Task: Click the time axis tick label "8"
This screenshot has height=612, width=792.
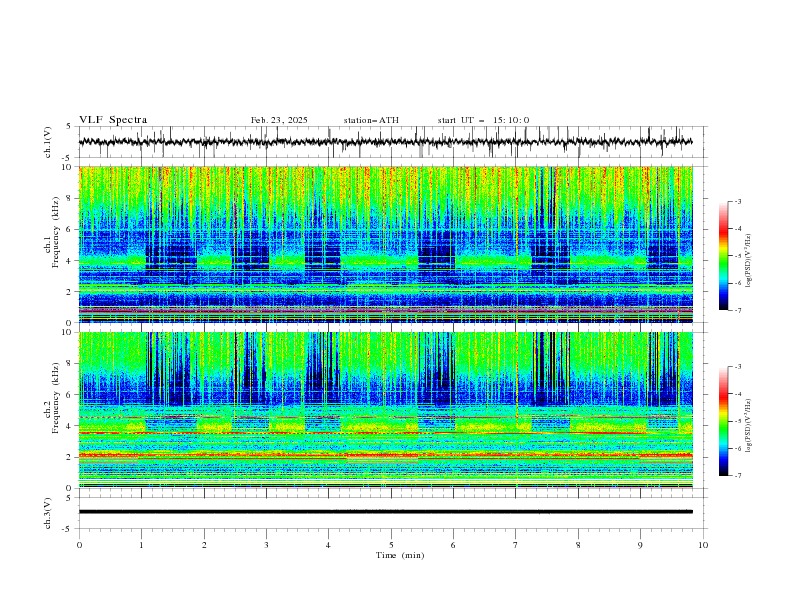Action: (578, 545)
